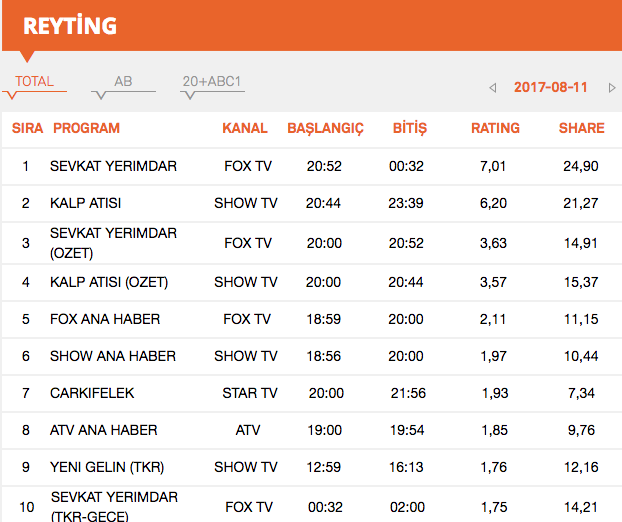Image resolution: width=622 pixels, height=522 pixels.
Task: Select the CARKIFELEK program entry
Action: (92, 393)
